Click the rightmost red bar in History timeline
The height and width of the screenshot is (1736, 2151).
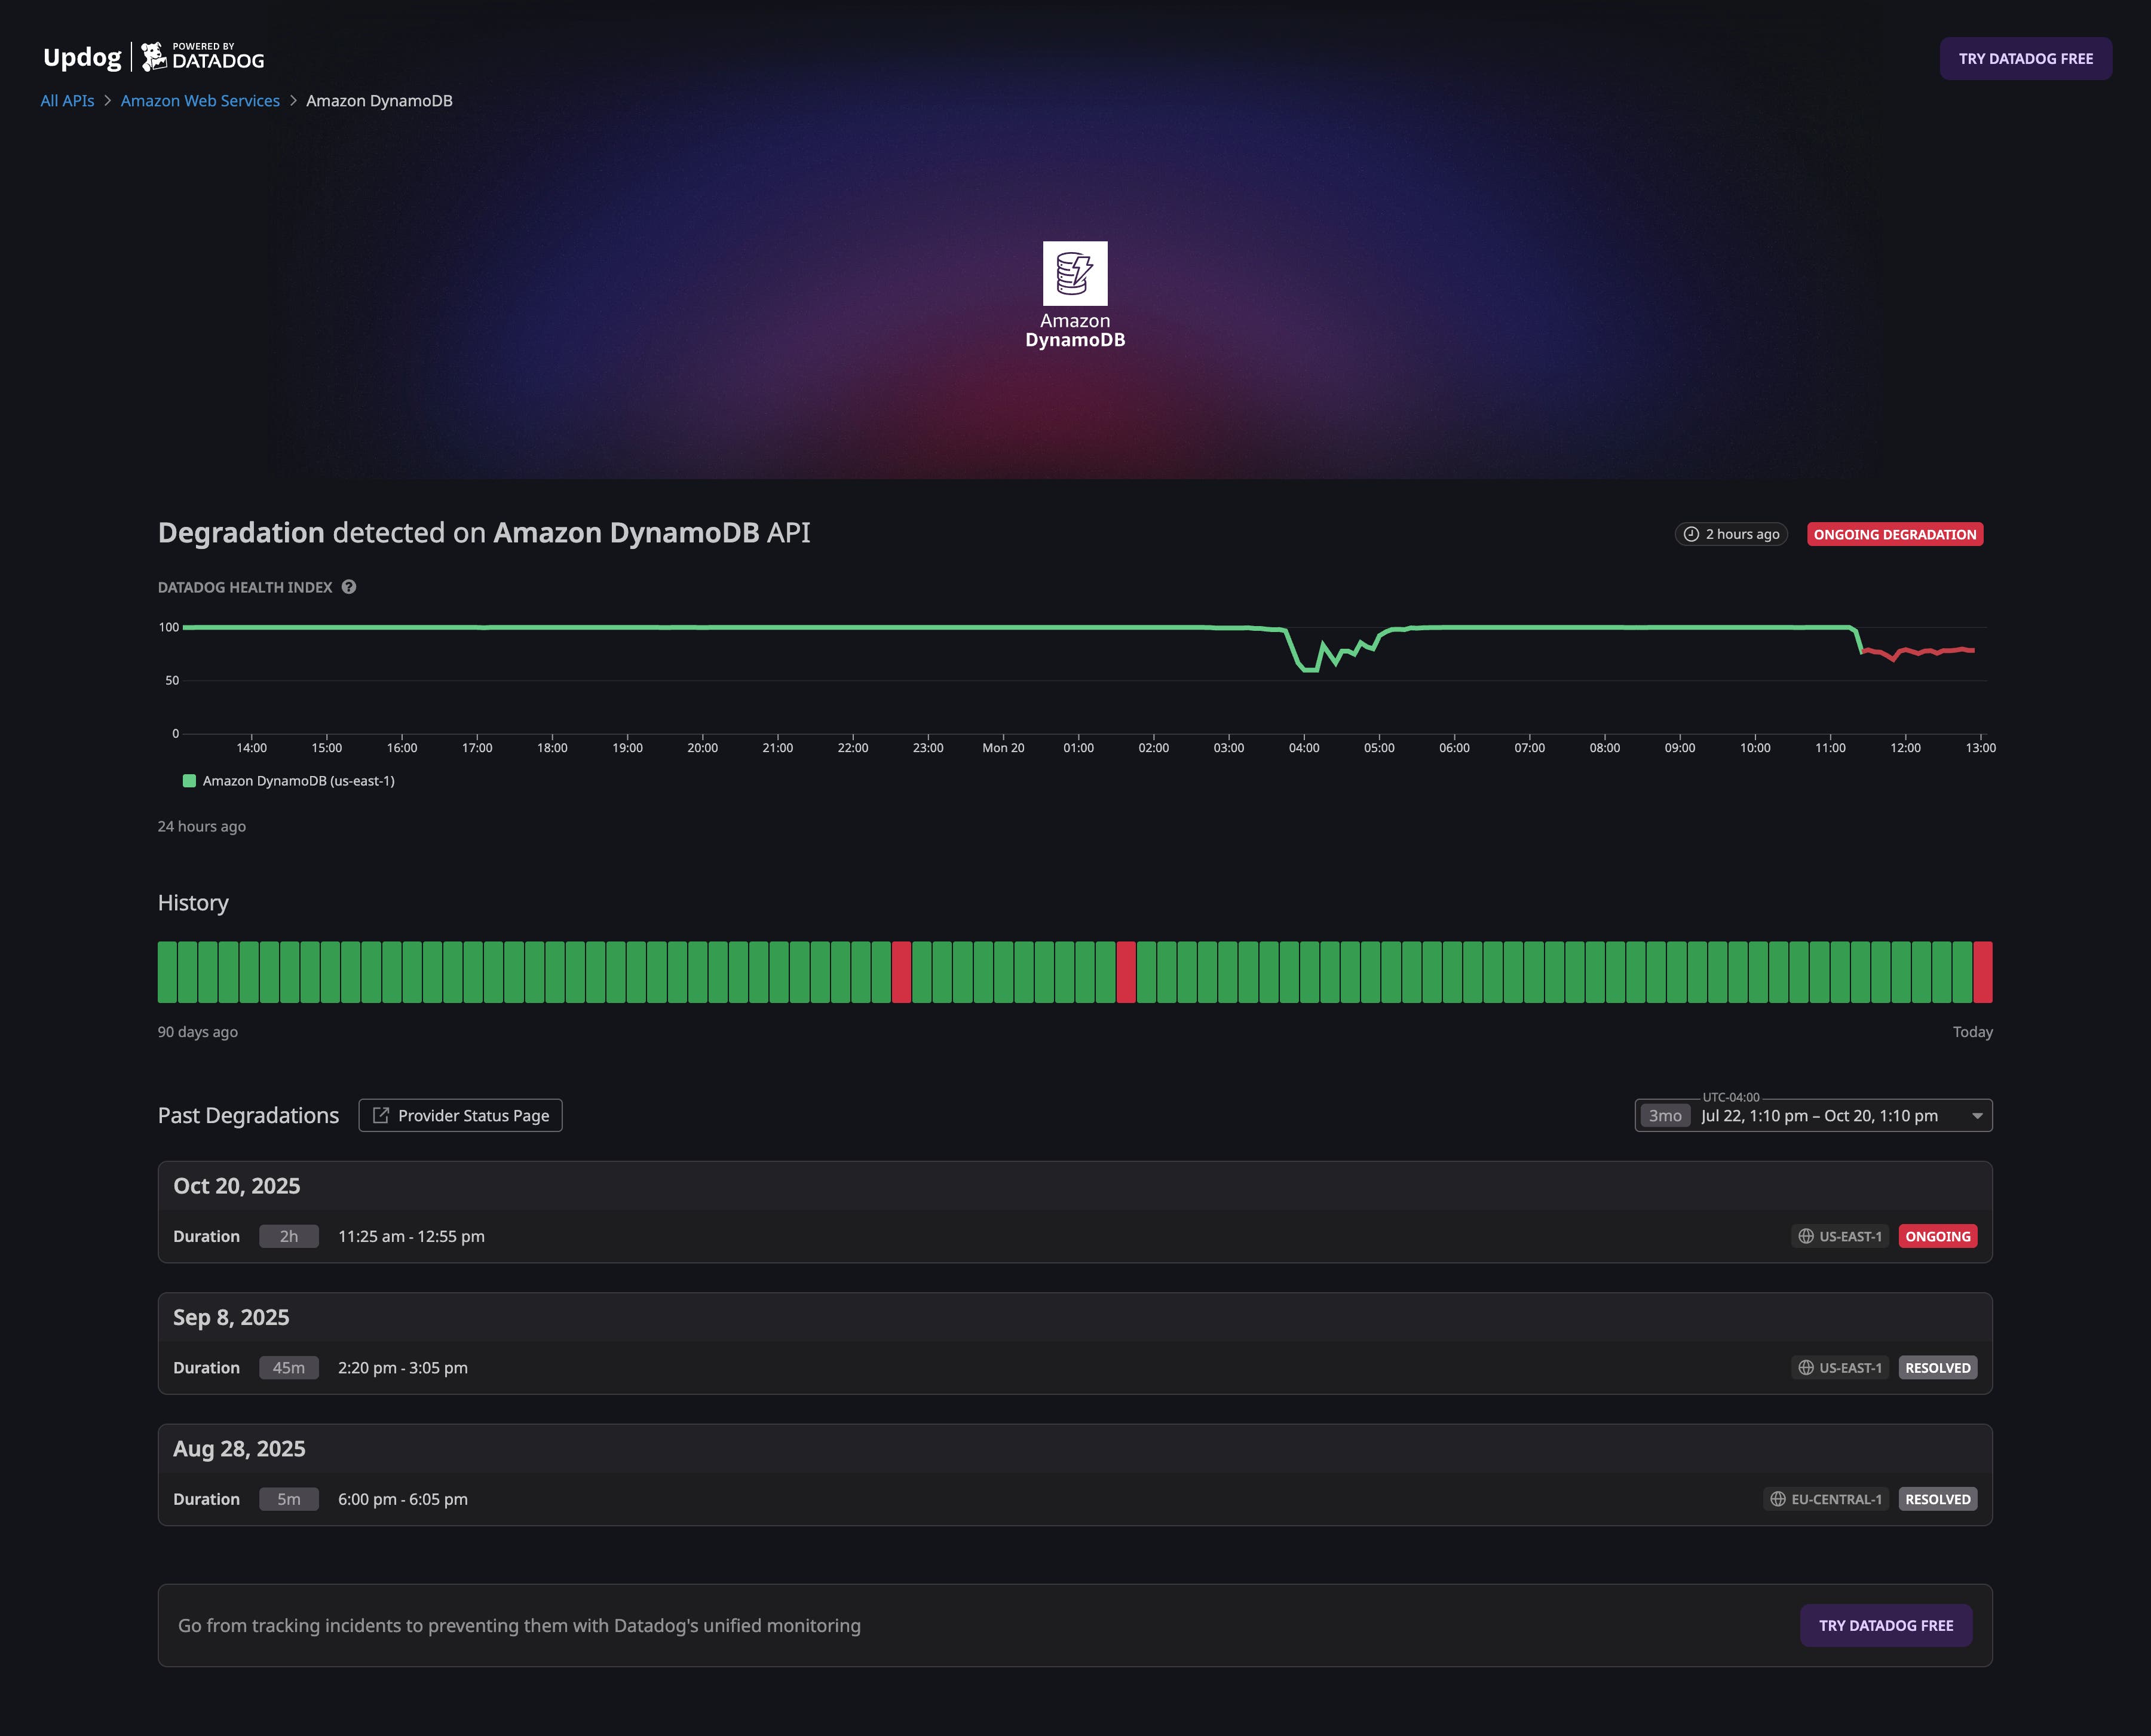tap(1983, 971)
